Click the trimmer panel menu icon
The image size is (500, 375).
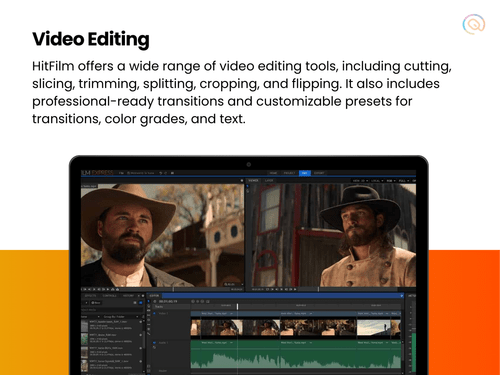[x=242, y=181]
